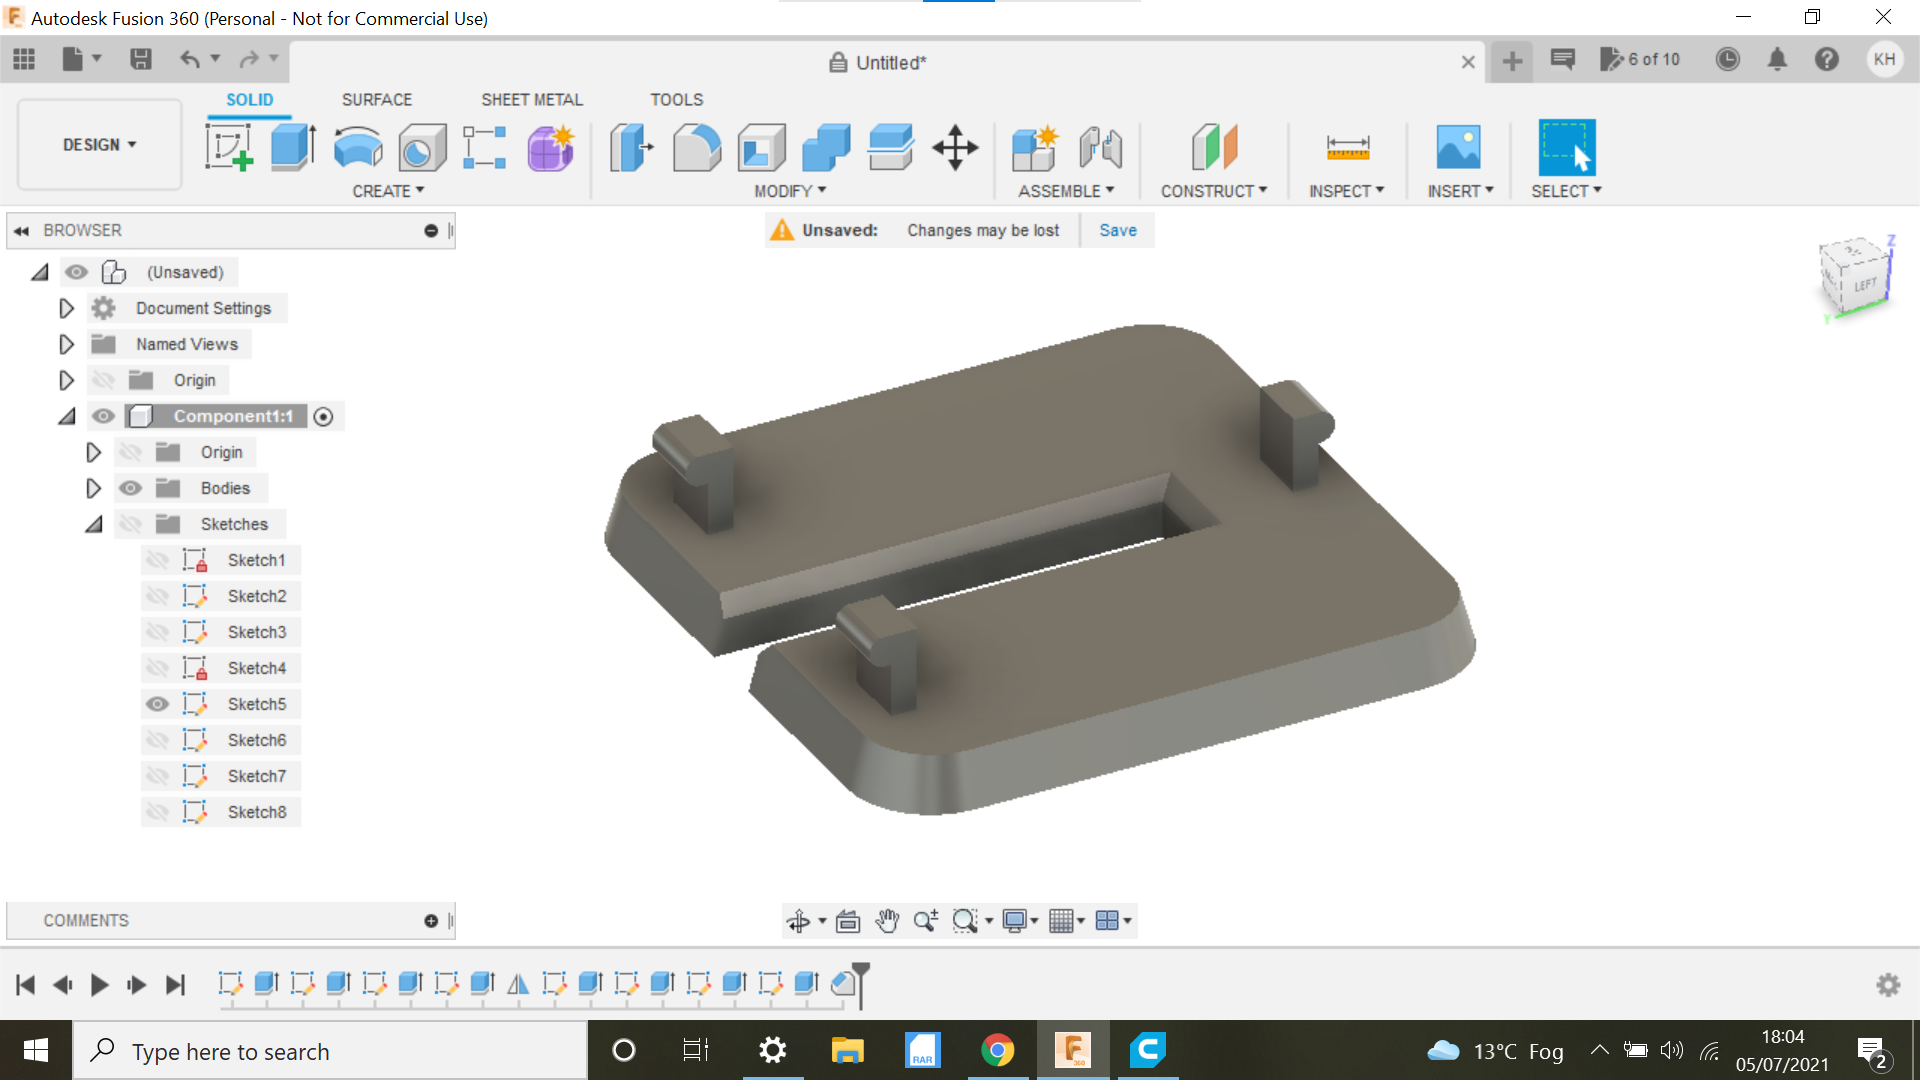Image resolution: width=1920 pixels, height=1080 pixels.
Task: Show the top-level Origin folder
Action: [x=103, y=380]
